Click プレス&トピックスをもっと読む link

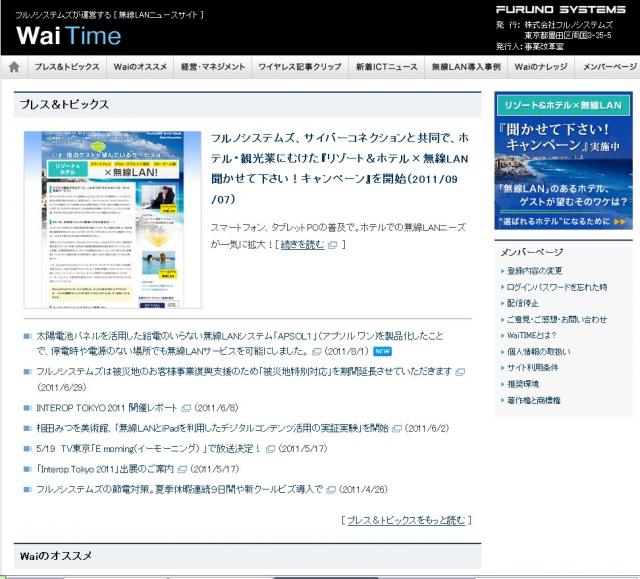[x=406, y=520]
